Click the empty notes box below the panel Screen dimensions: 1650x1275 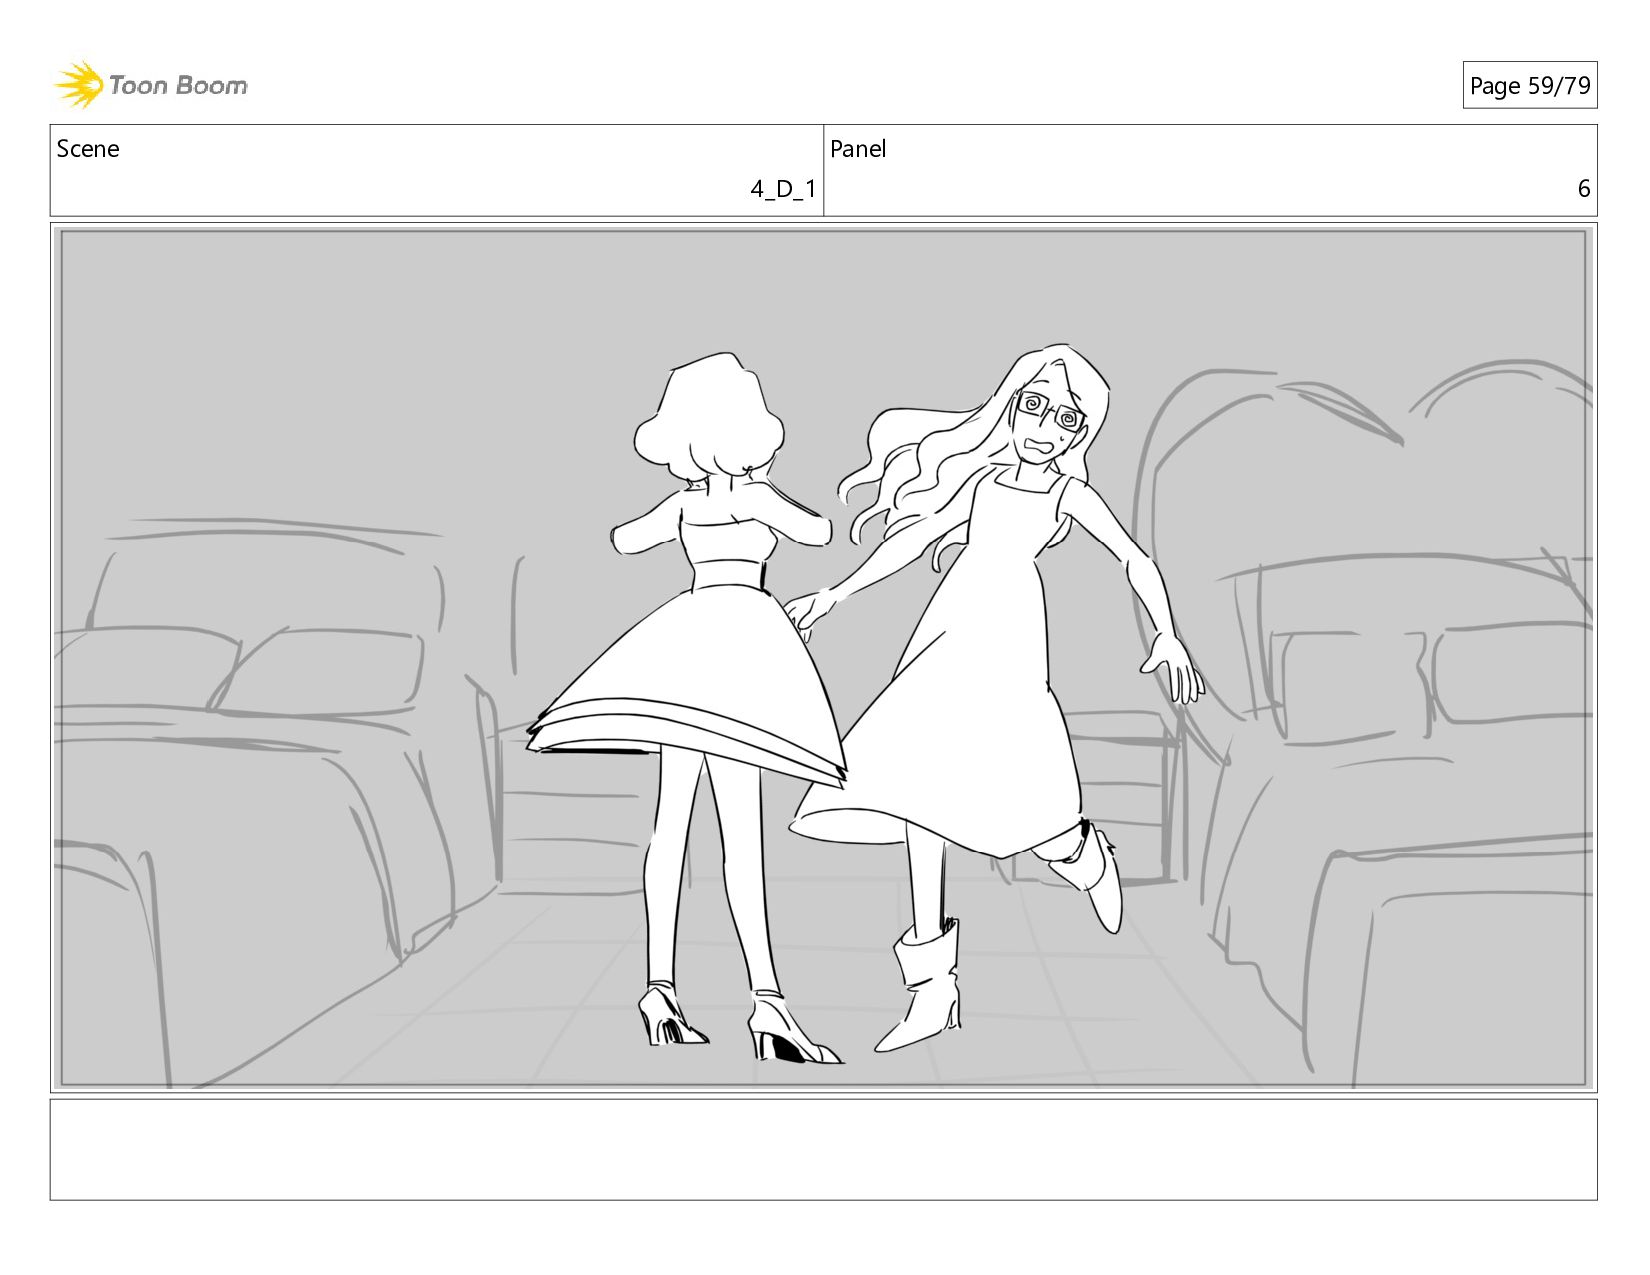click(x=823, y=1150)
